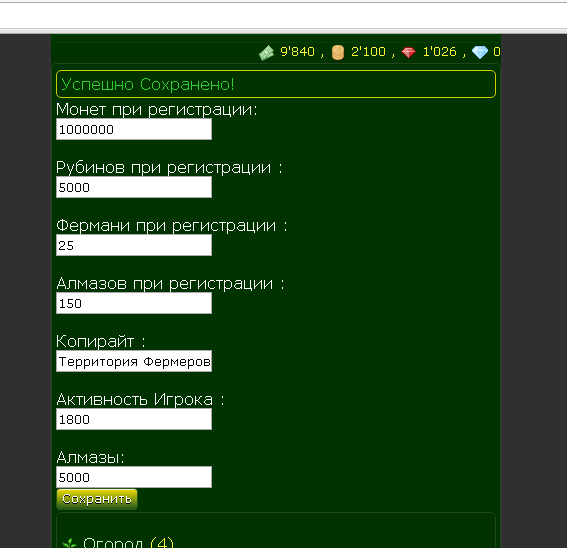Screen dimensions: 567x548
Task: Click the red ruby gem icon
Action: (408, 53)
